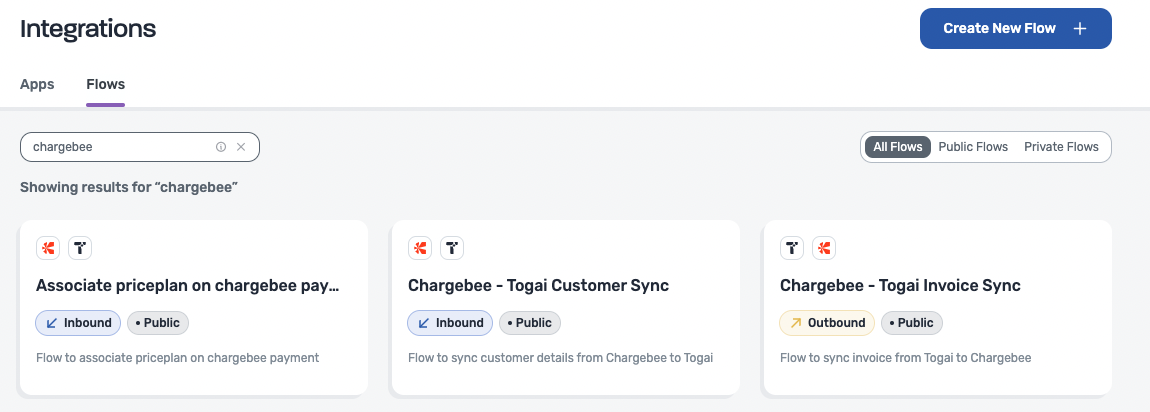Viewport: 1150px width, 412px height.
Task: Switch filter to Public Flows
Action: point(973,147)
